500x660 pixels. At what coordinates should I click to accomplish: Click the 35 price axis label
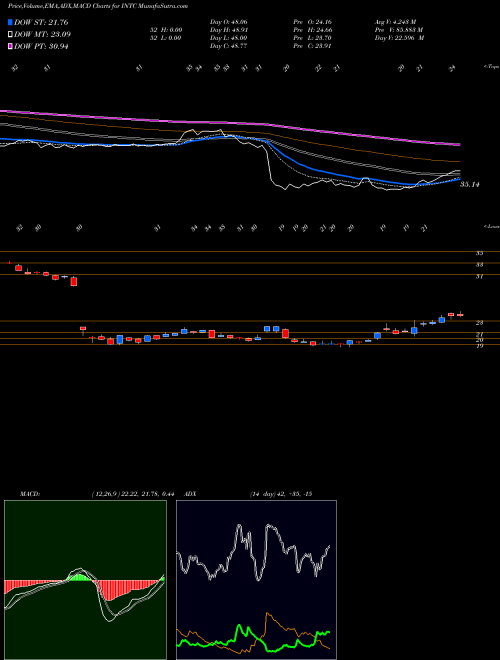[x=479, y=253]
